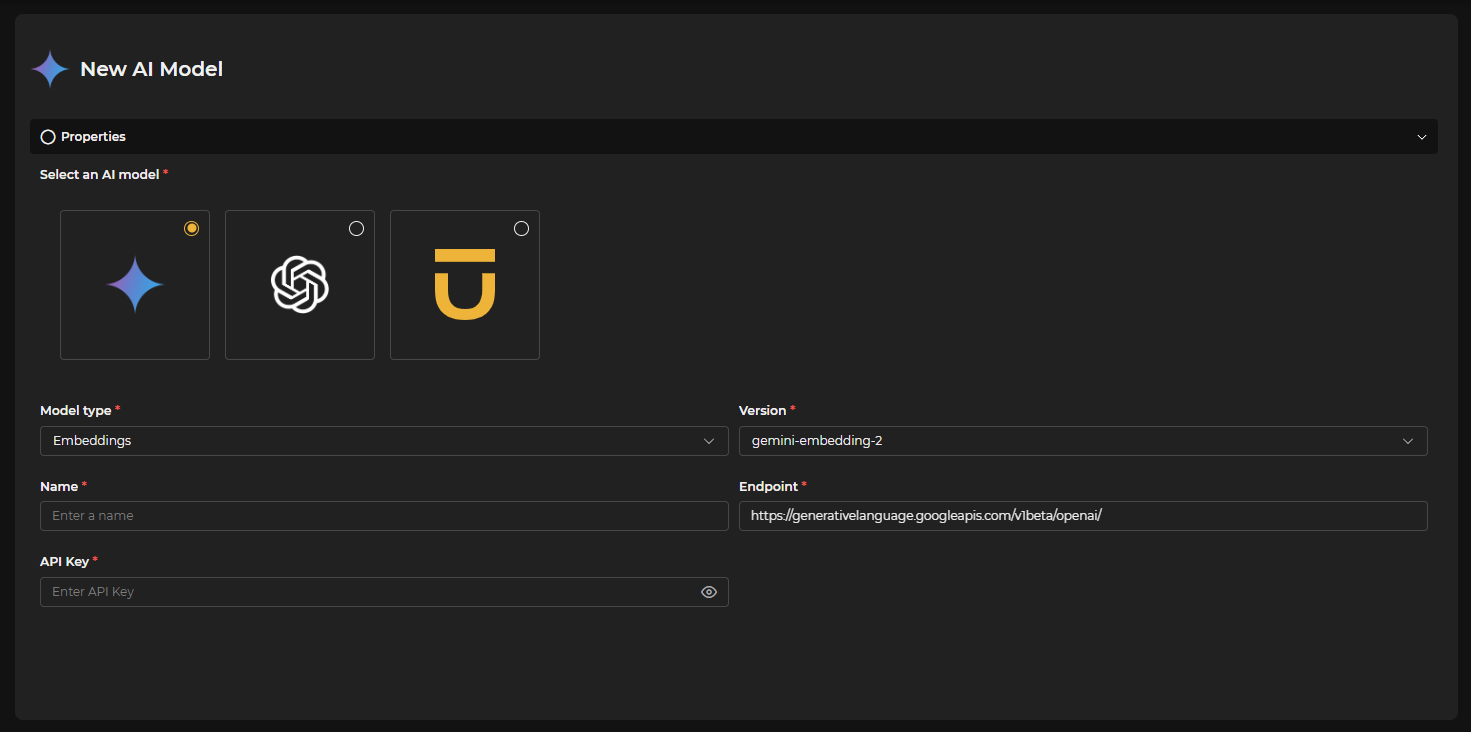Screen dimensions: 1471x732
Task: Choose the third model's radio button
Action: coord(521,229)
